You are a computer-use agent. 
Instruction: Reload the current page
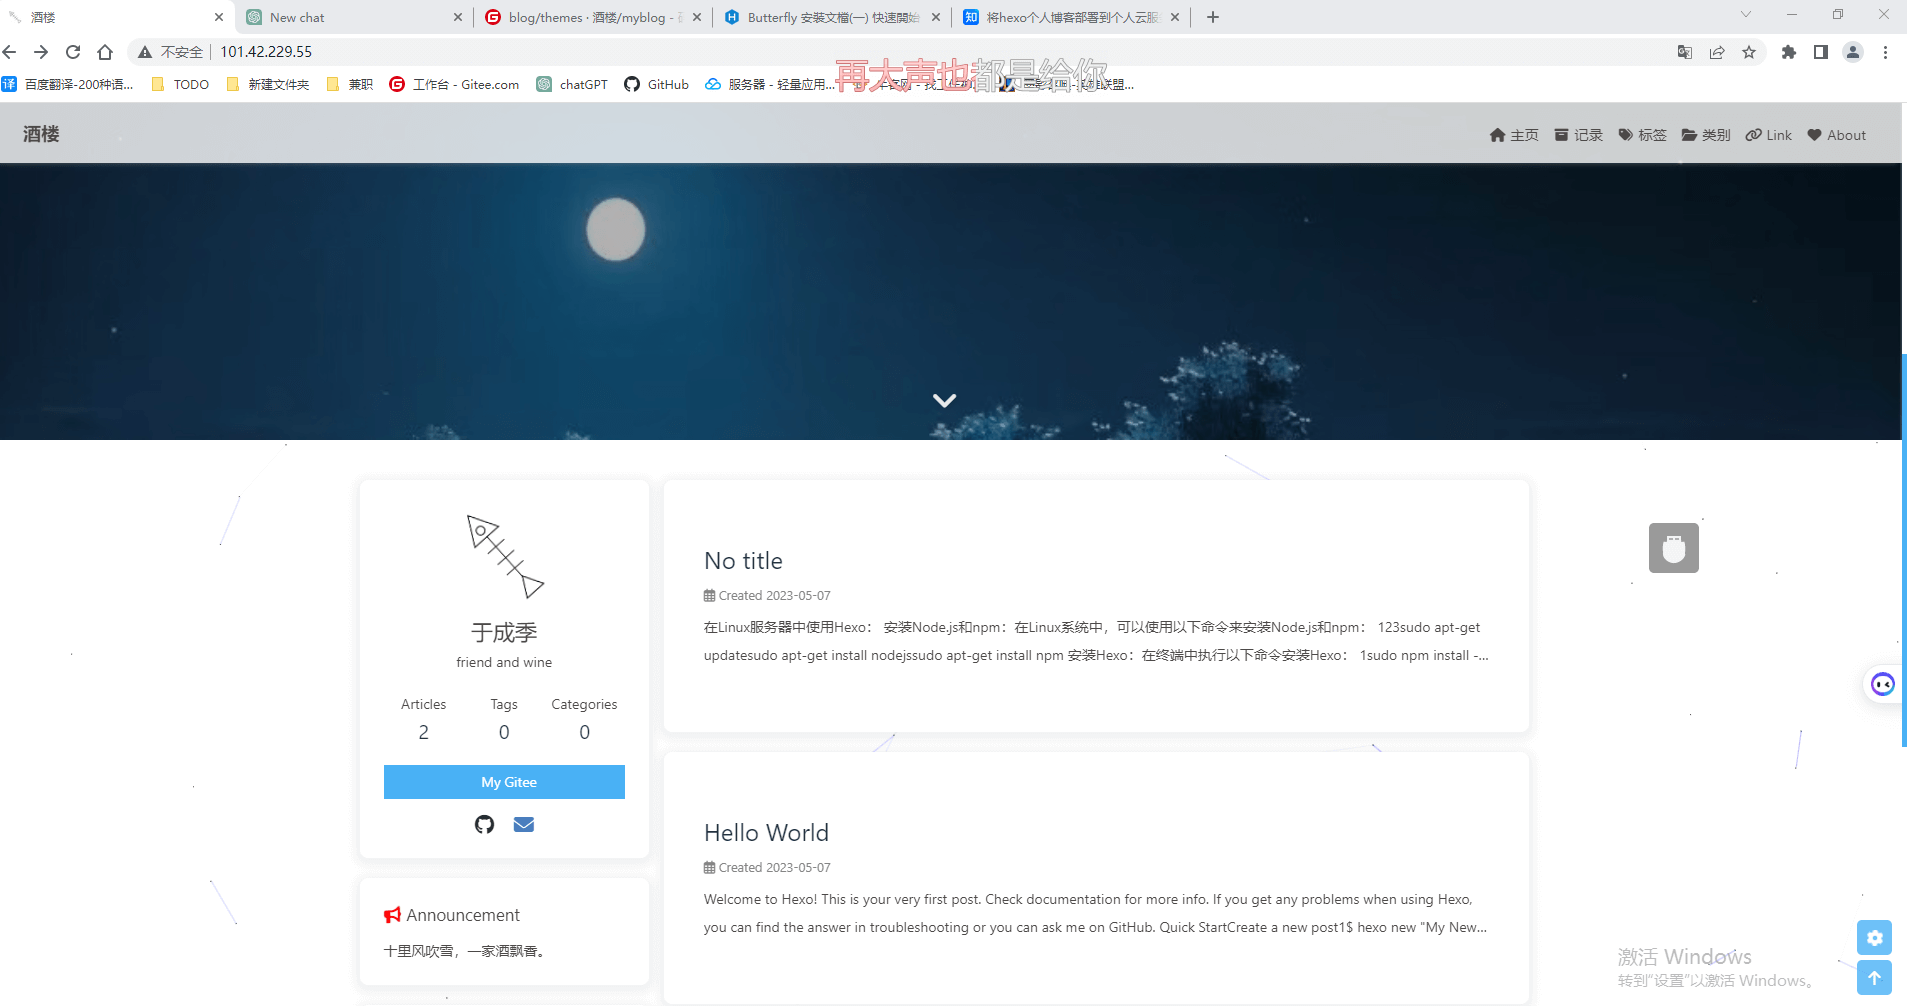[x=73, y=52]
